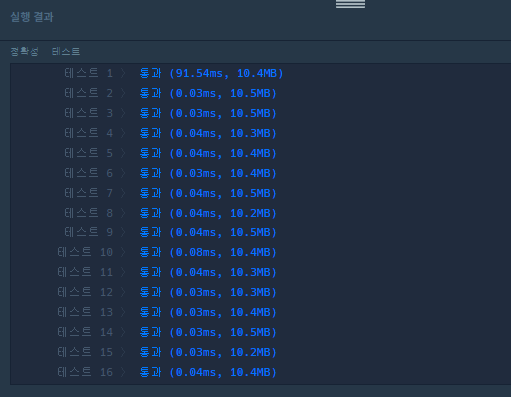Expand the chevron for 테스트 3
511x397 pixels.
pos(123,113)
